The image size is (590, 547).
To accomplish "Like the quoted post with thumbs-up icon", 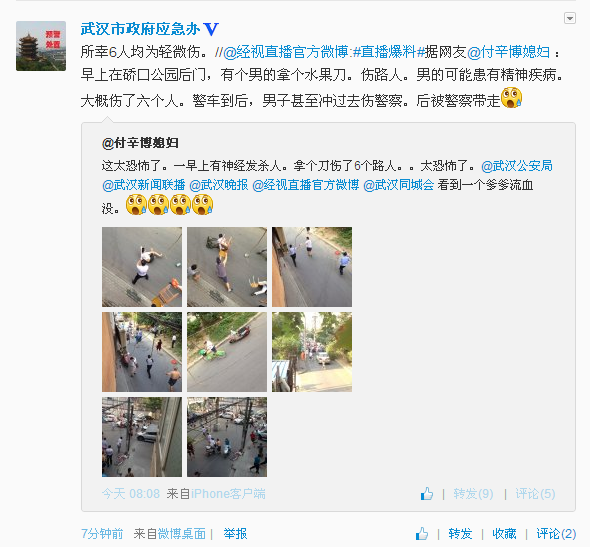I will point(427,494).
